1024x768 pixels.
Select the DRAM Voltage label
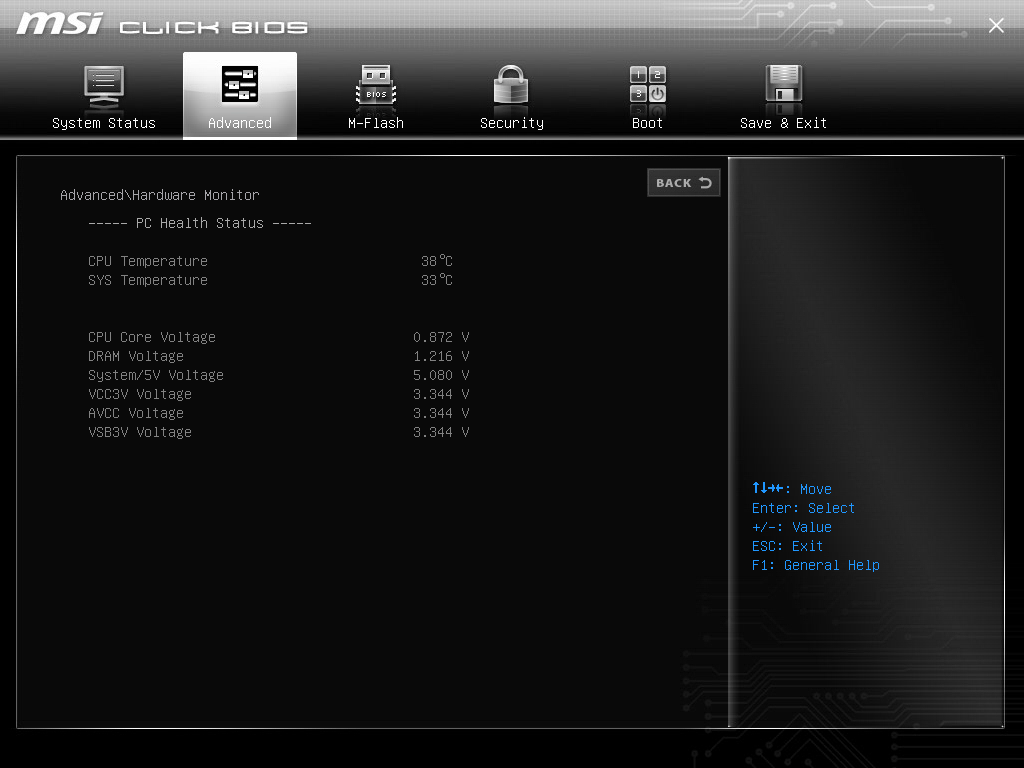pyautogui.click(x=136, y=356)
